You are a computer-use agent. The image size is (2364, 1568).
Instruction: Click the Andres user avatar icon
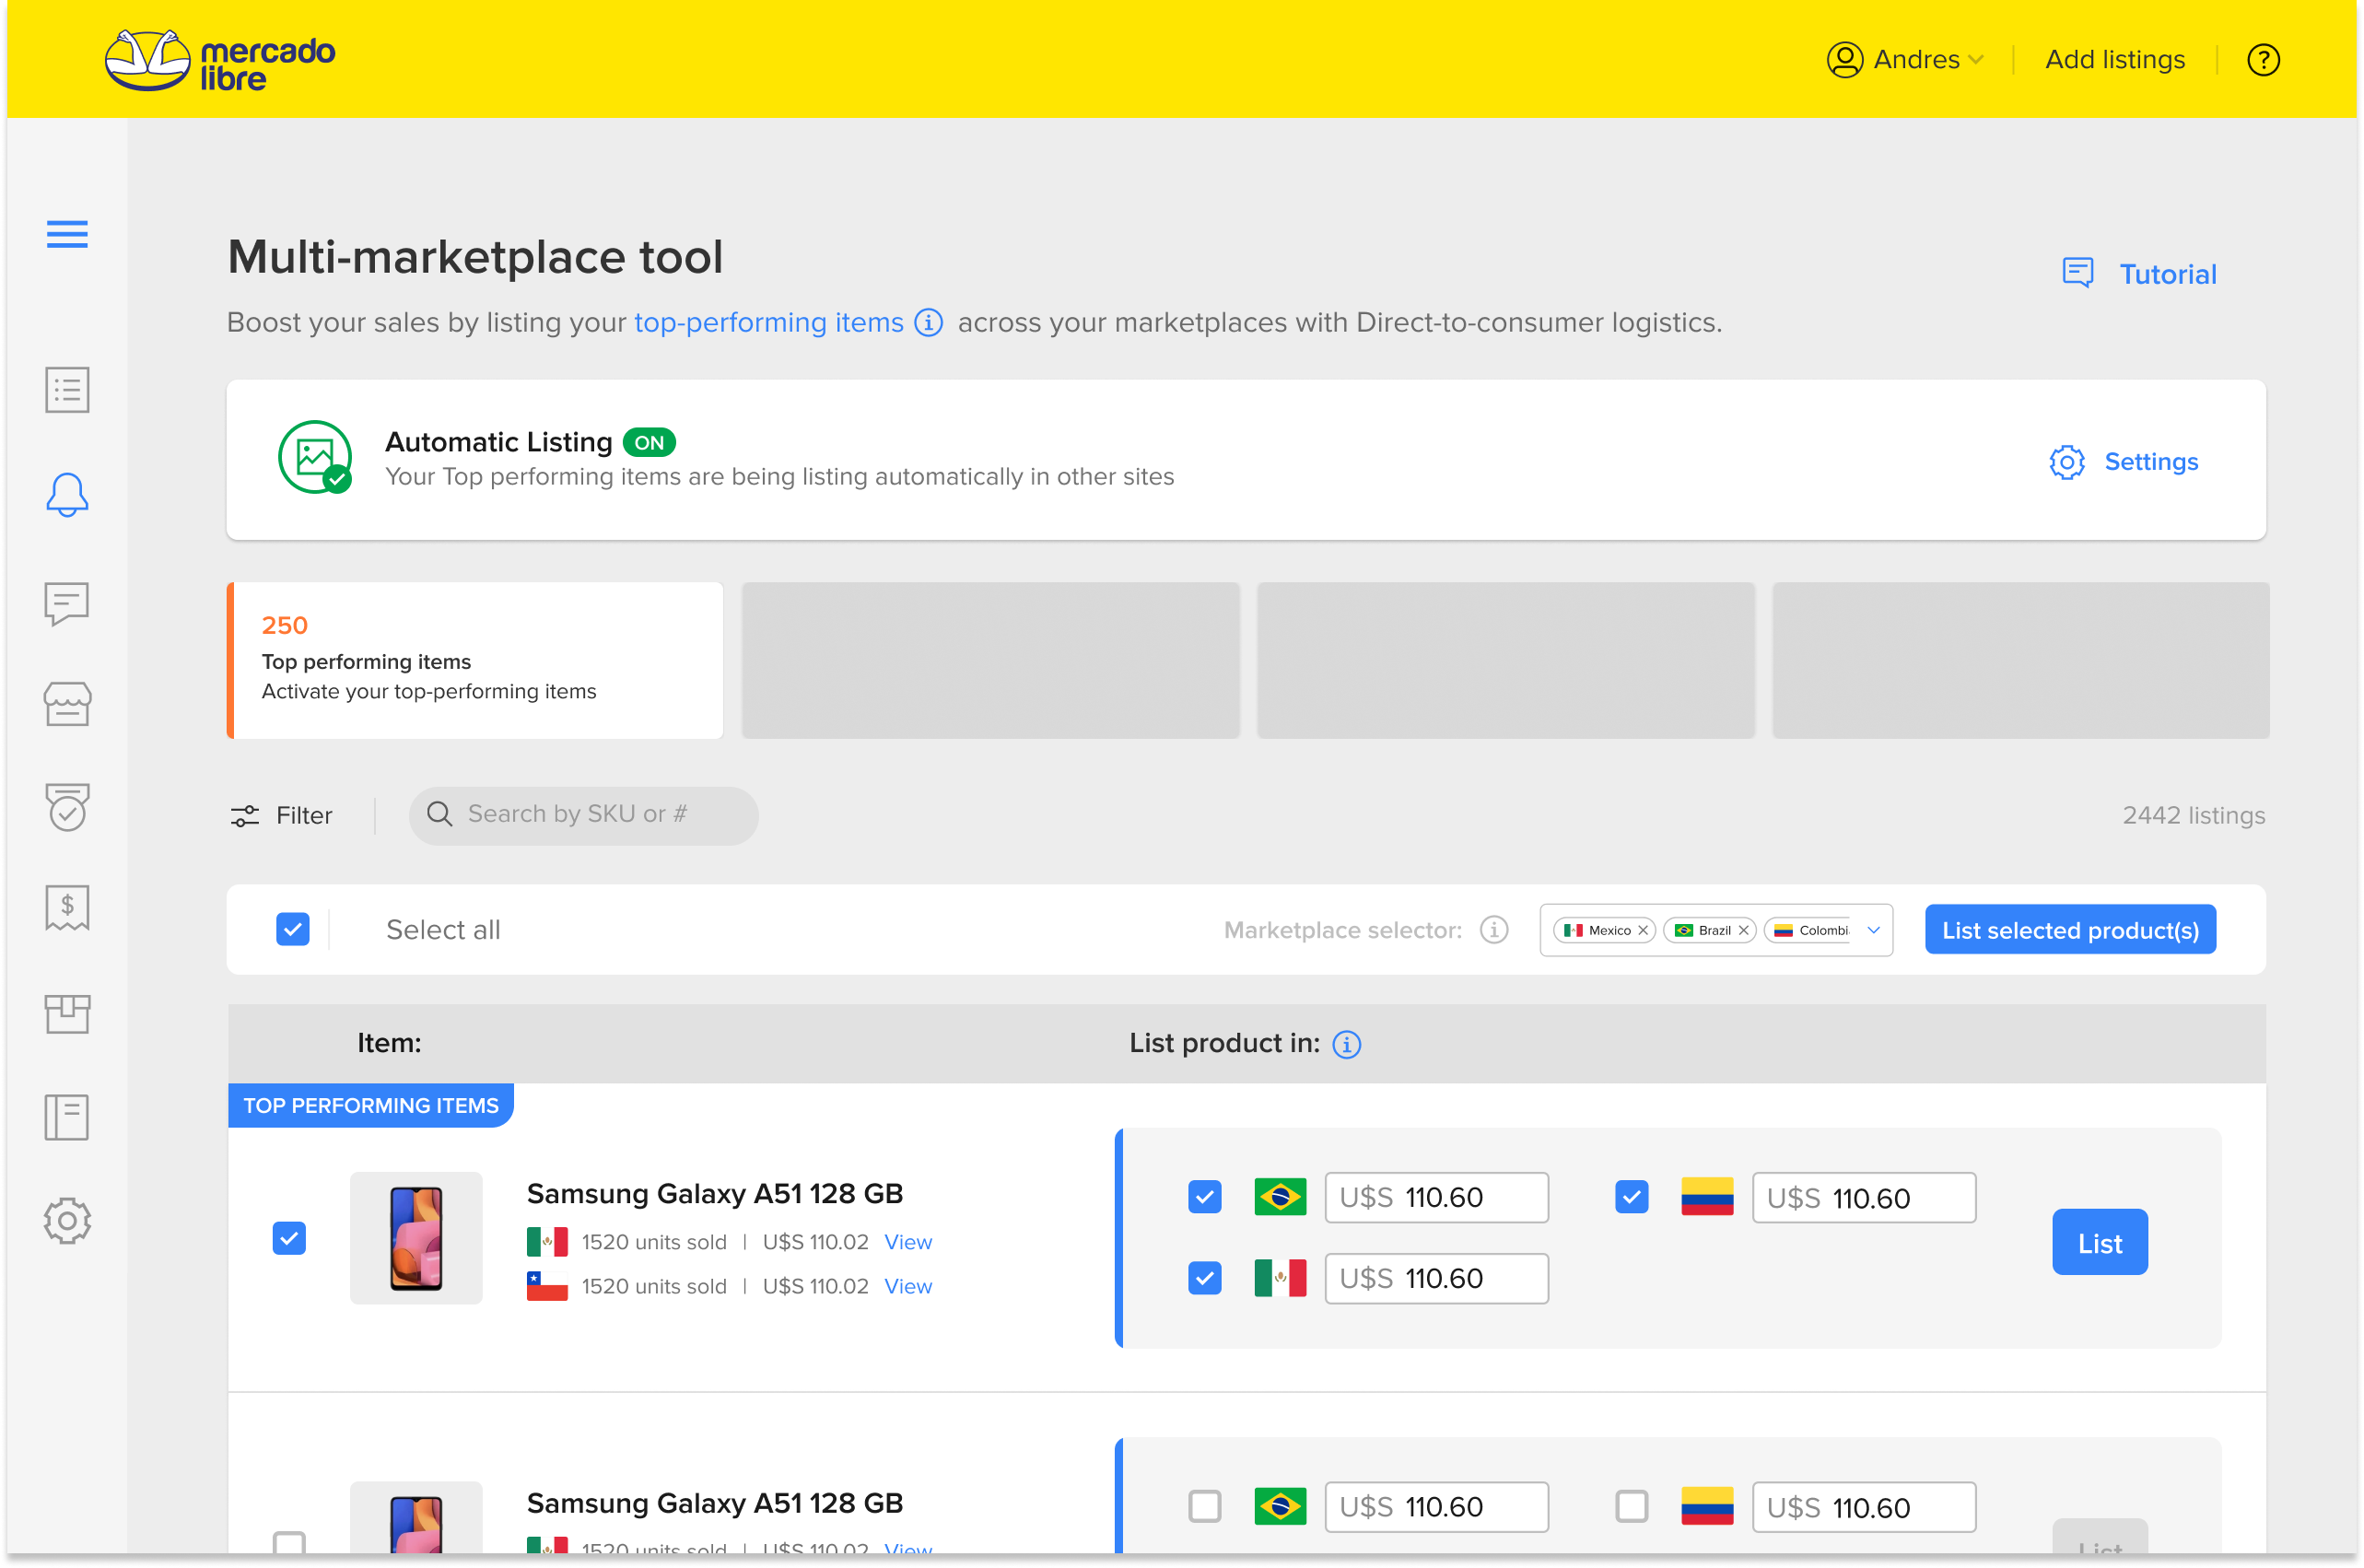[1844, 60]
